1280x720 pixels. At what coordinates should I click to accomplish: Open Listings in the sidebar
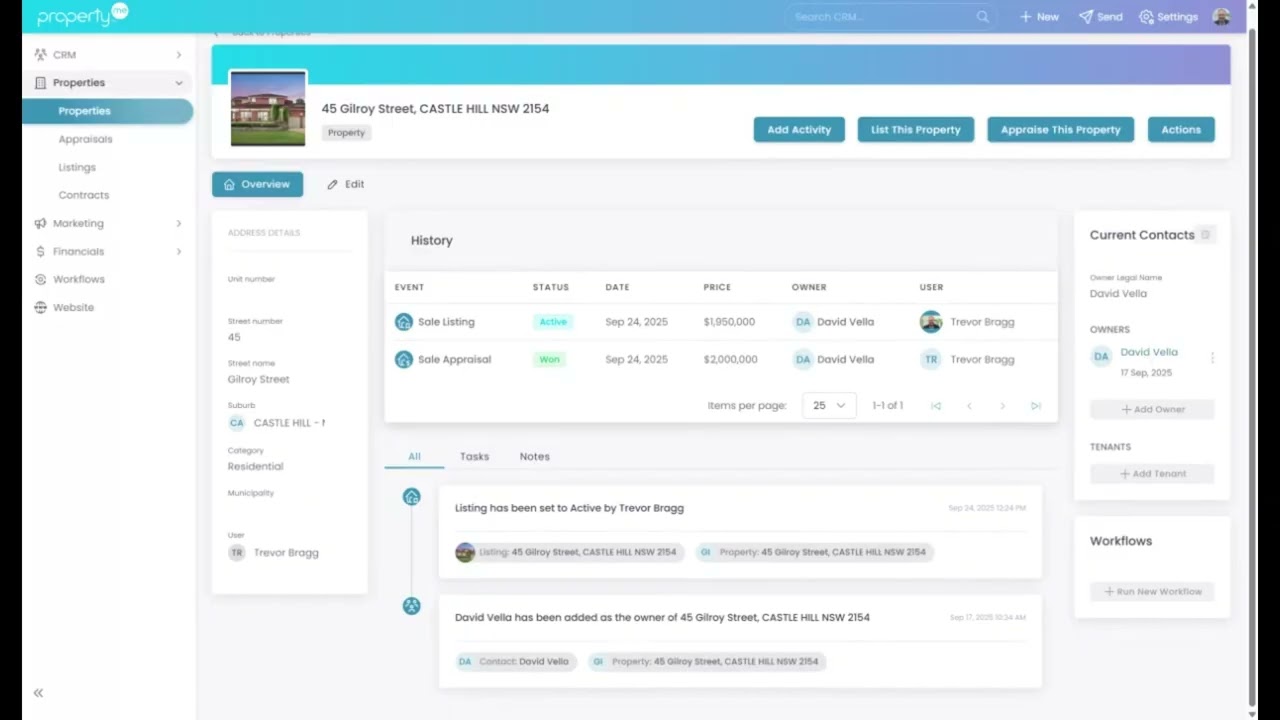click(77, 167)
